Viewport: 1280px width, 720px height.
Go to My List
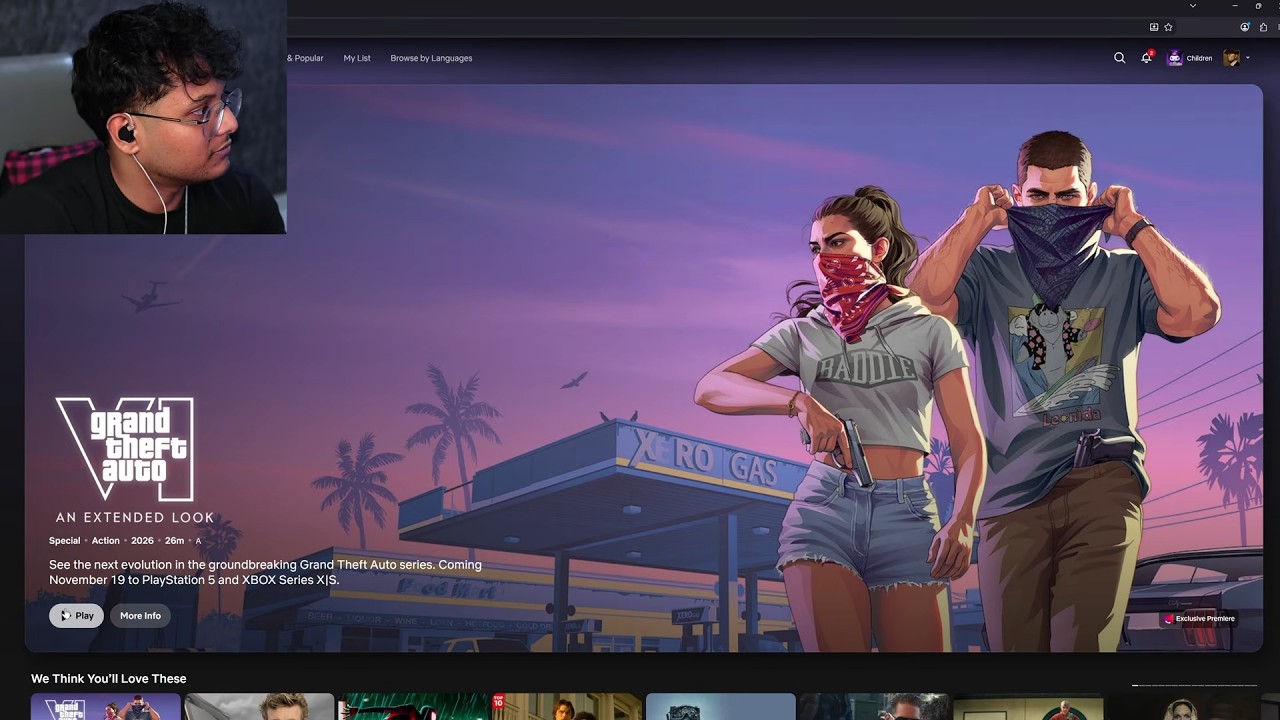[x=357, y=58]
